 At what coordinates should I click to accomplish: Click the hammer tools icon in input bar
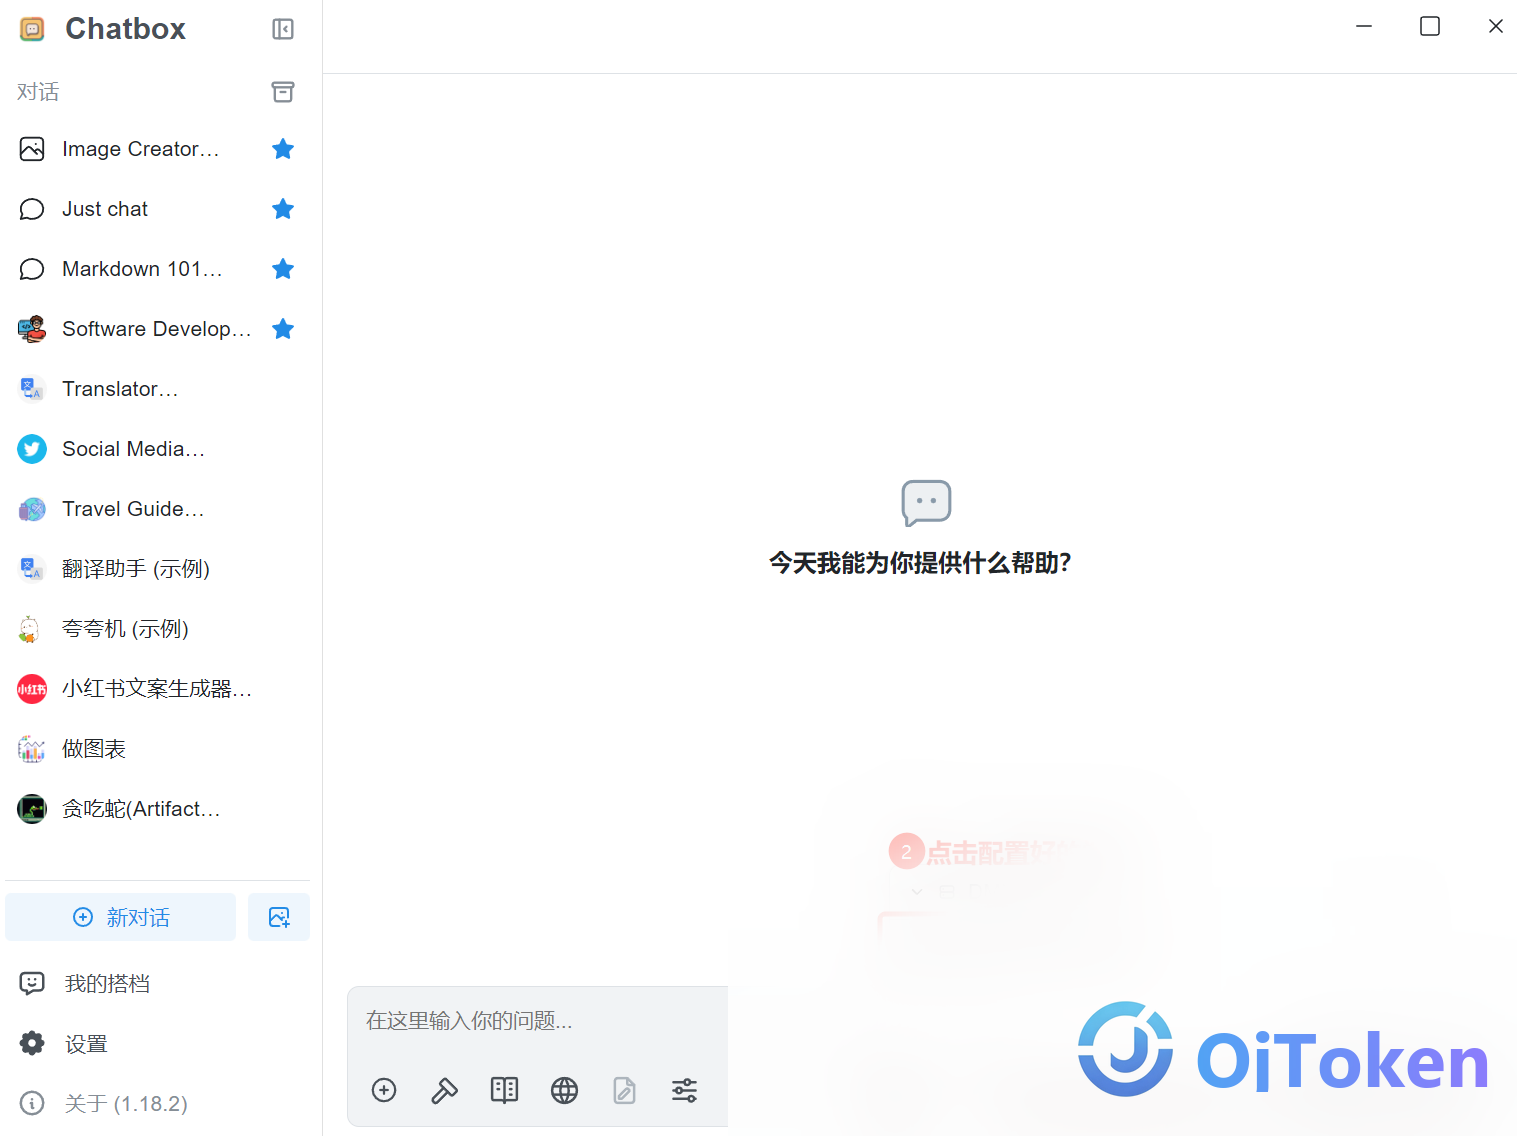444,1090
